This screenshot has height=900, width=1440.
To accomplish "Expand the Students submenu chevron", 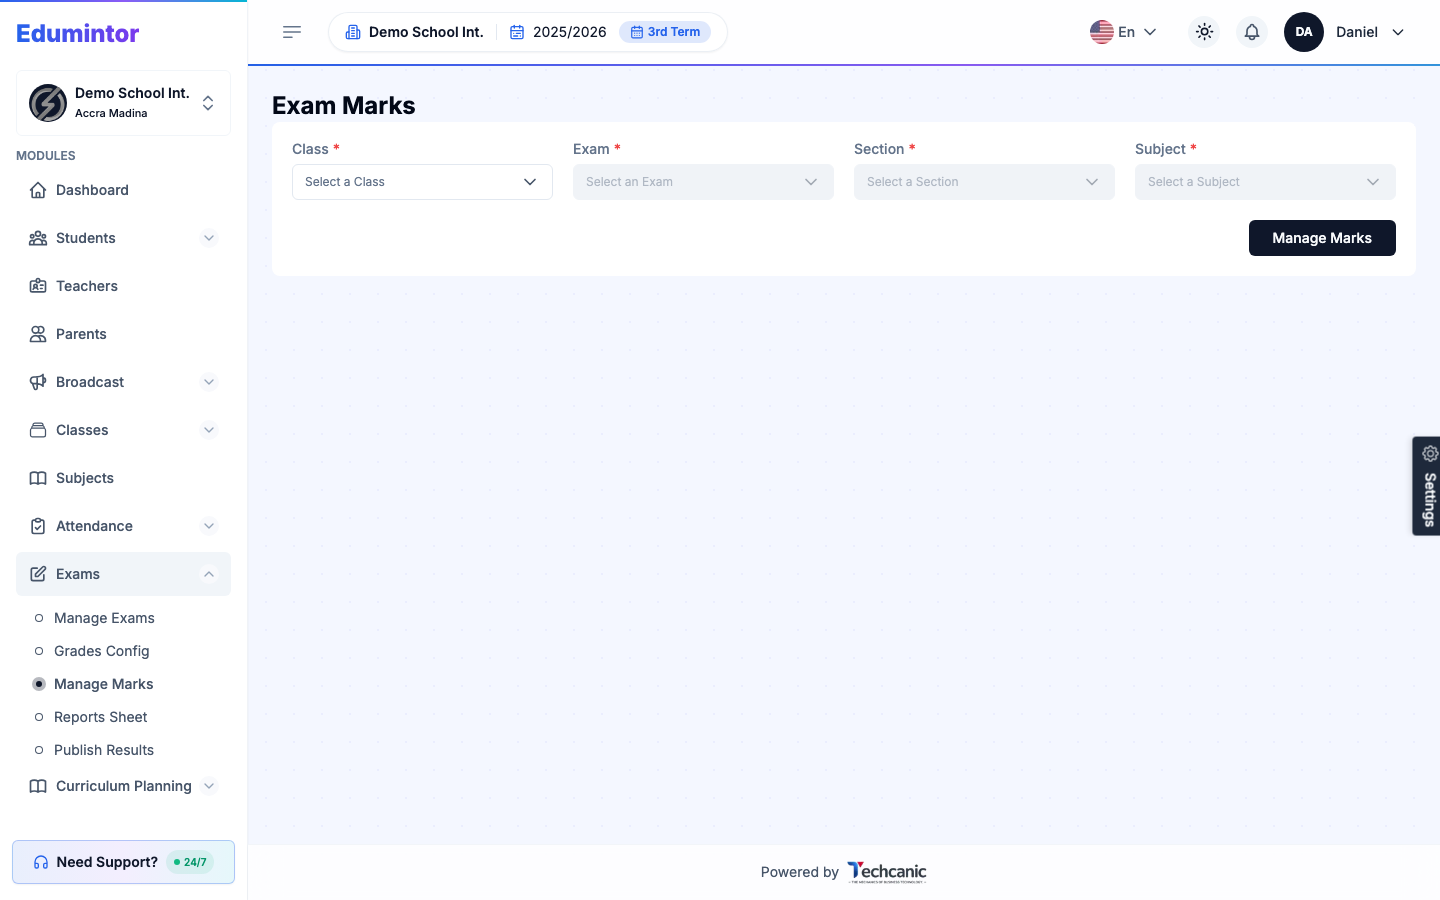I will coord(209,238).
